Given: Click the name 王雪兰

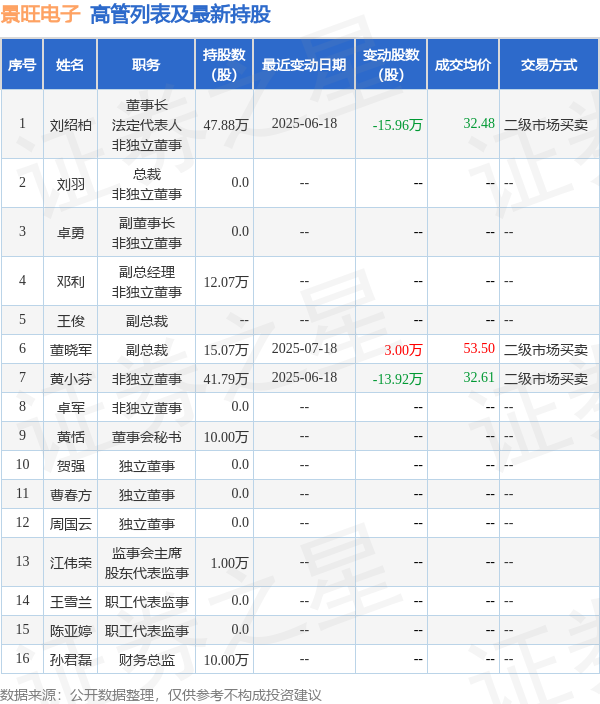Looking at the screenshot, I should pyautogui.click(x=71, y=602).
